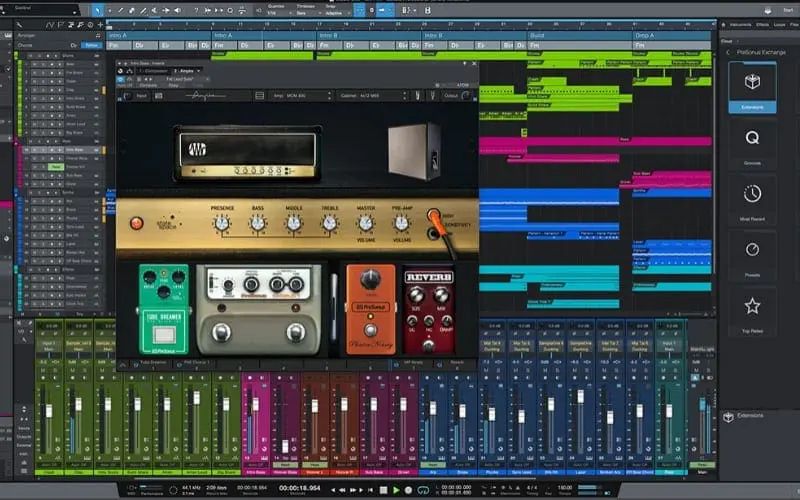Open the Grooves category tile
800x500 pixels.
pyautogui.click(x=752, y=144)
